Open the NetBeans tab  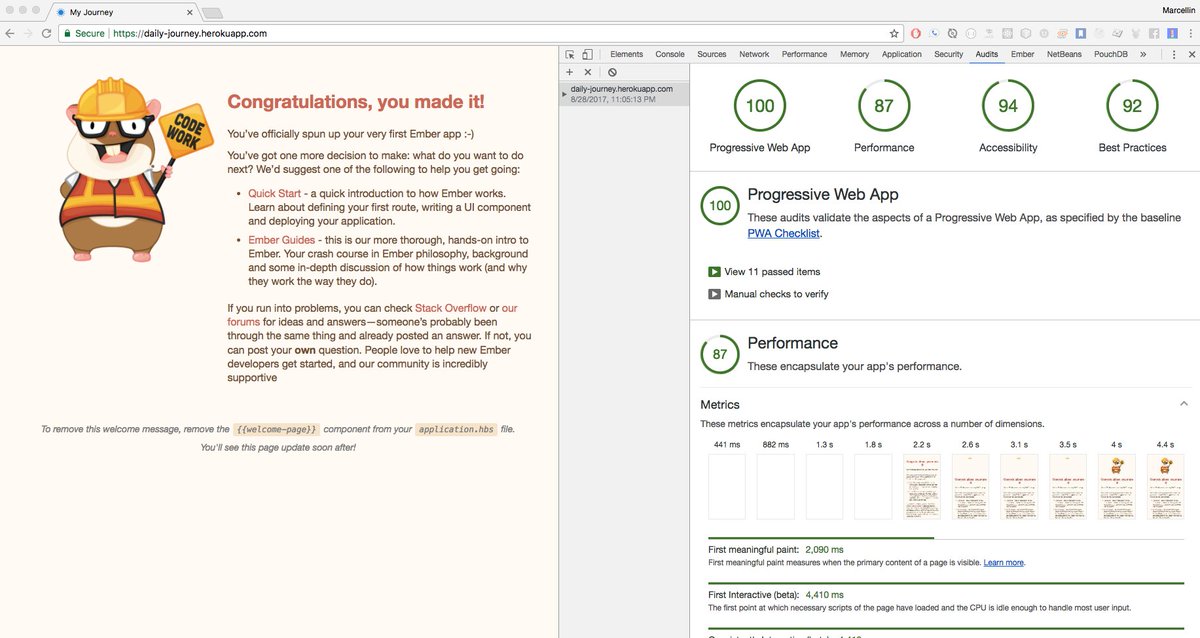[1065, 54]
